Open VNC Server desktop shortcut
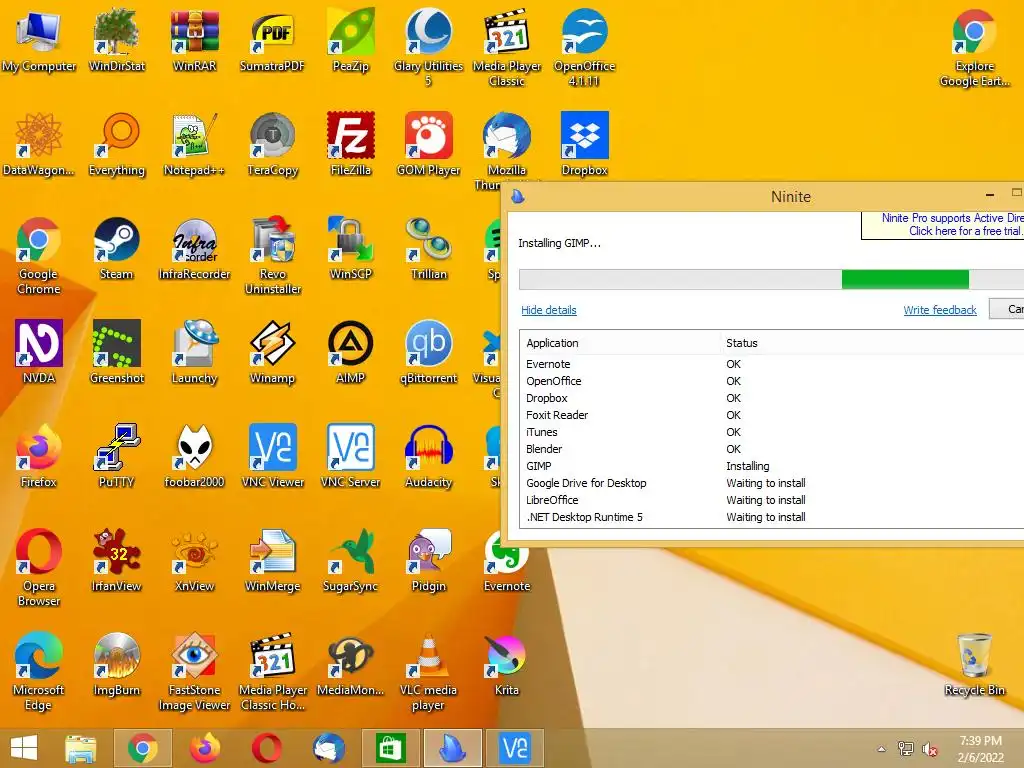This screenshot has height=768, width=1024. pyautogui.click(x=350, y=456)
